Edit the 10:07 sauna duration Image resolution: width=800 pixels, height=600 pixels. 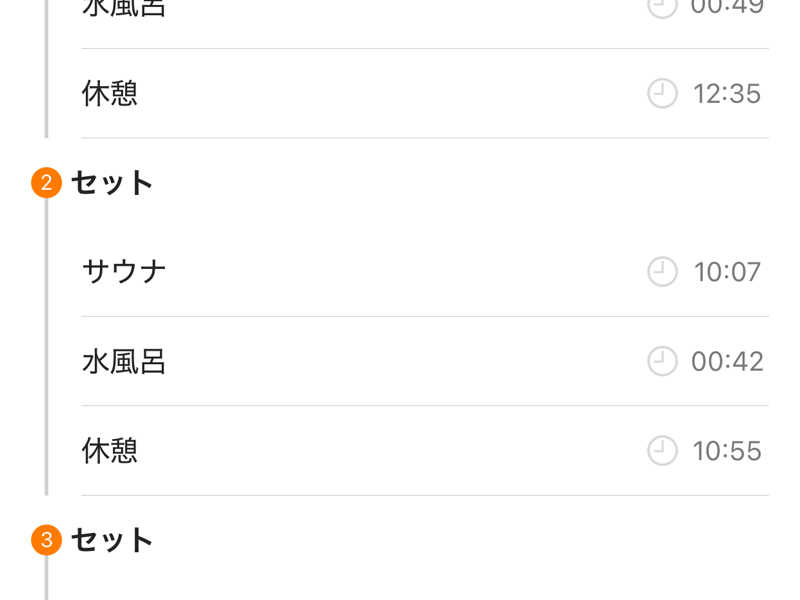coord(727,272)
